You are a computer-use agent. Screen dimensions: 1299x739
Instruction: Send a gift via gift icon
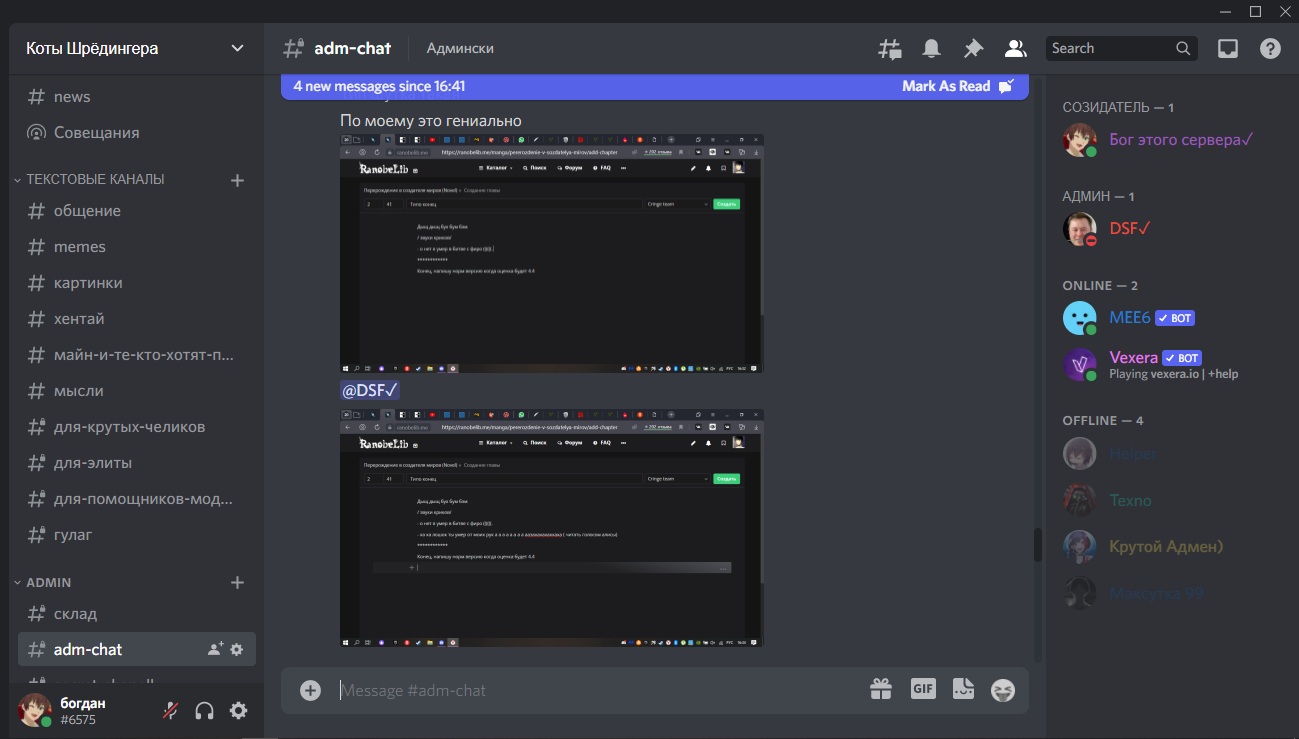tap(880, 689)
